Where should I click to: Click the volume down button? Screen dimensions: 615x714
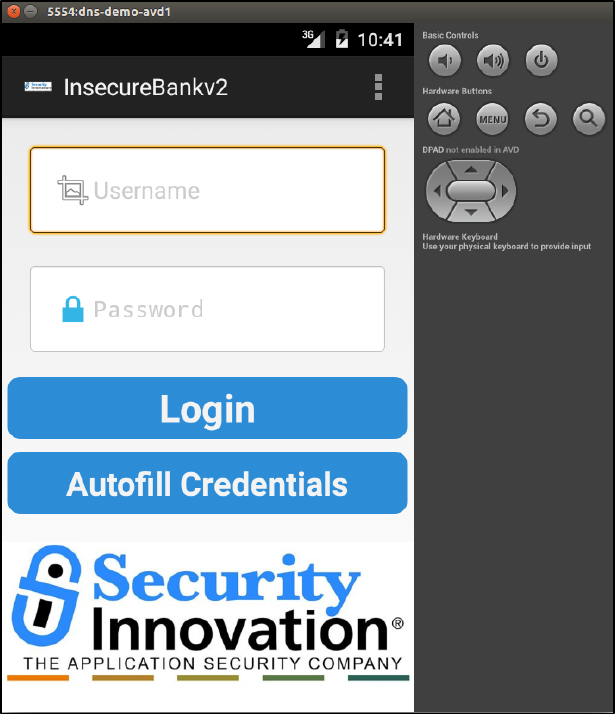[445, 60]
